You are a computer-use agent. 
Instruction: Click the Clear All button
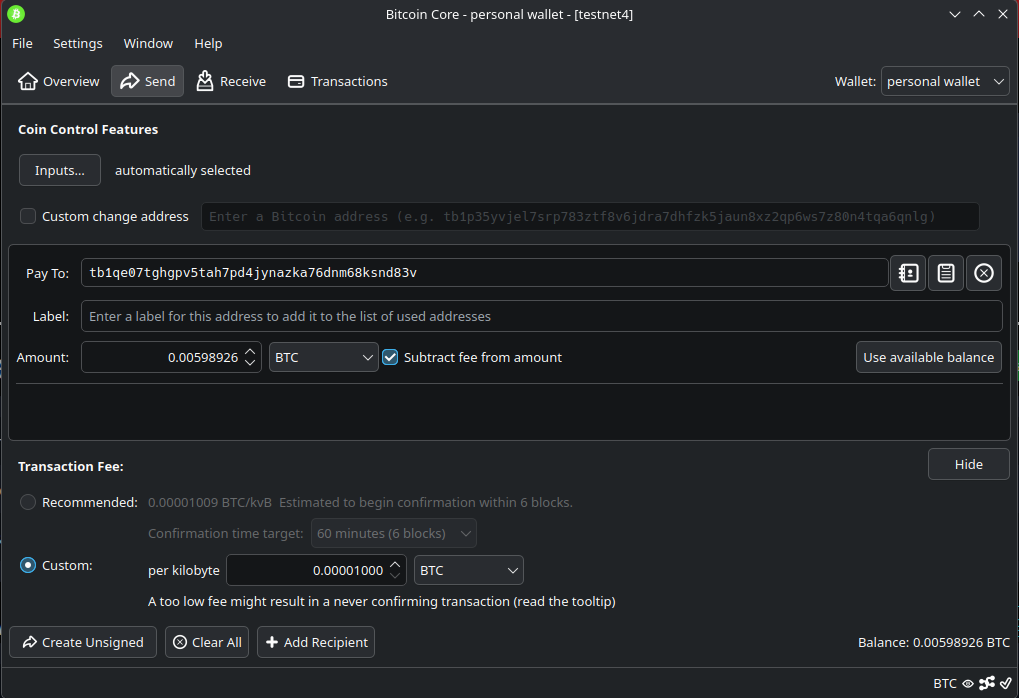(x=207, y=642)
